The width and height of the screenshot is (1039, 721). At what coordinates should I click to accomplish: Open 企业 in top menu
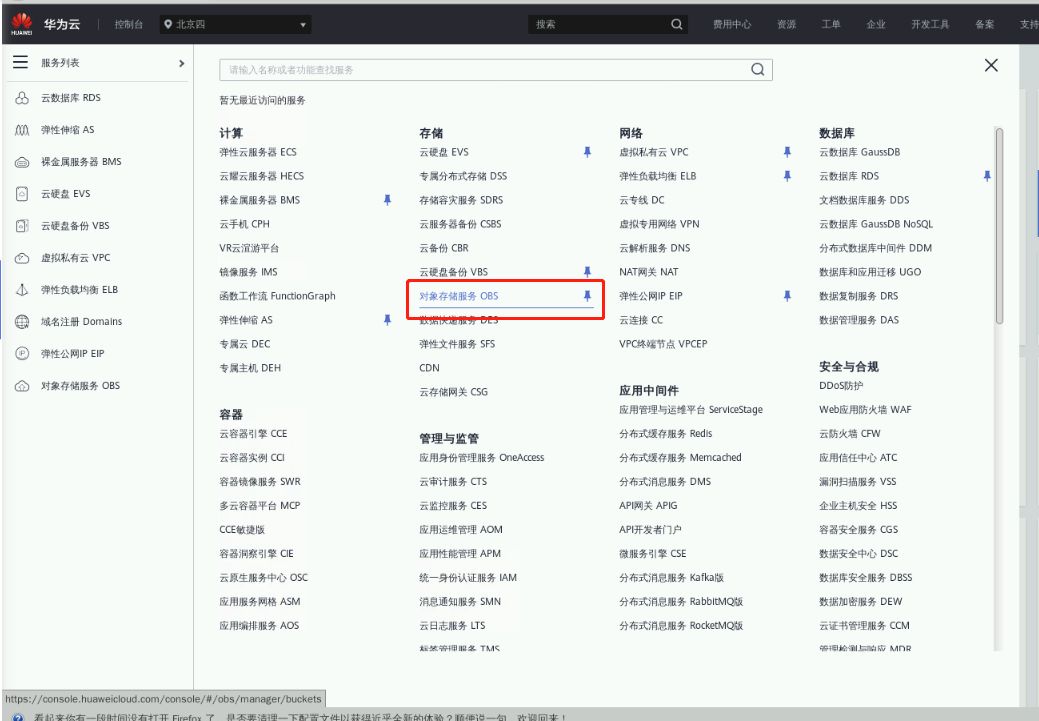(x=876, y=24)
